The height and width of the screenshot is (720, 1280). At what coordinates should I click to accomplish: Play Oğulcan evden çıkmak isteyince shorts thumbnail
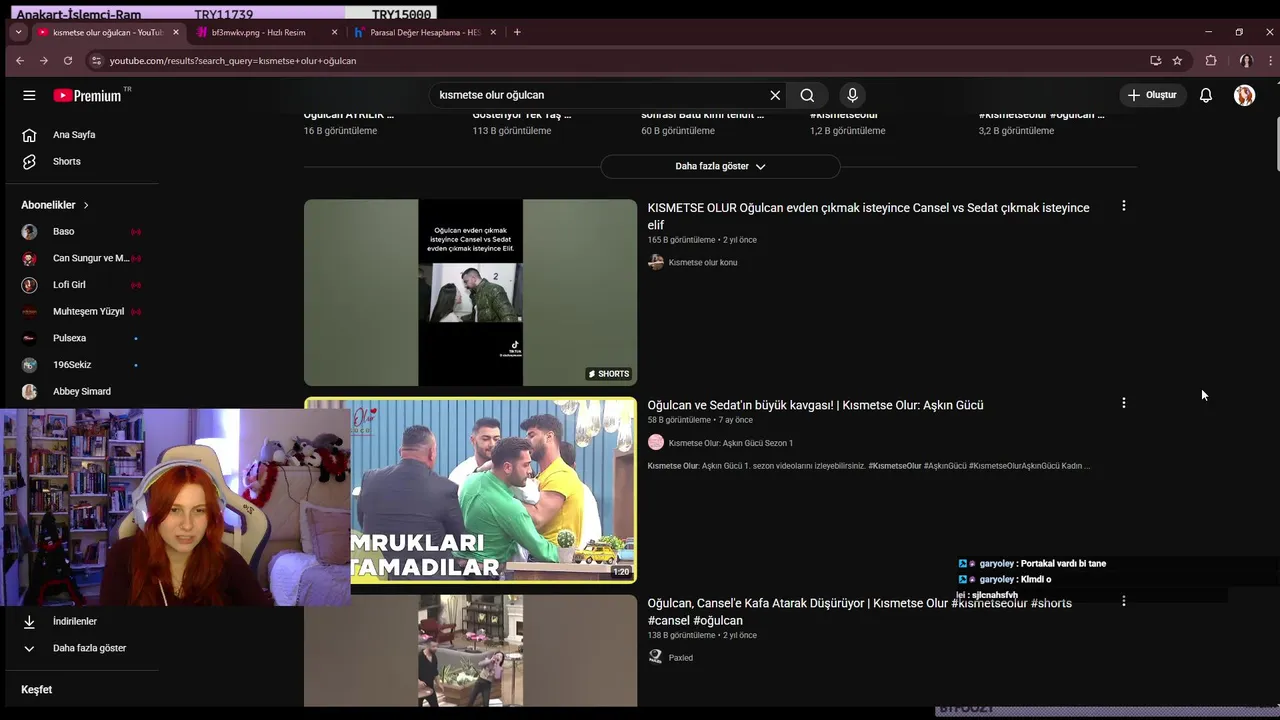[x=470, y=292]
